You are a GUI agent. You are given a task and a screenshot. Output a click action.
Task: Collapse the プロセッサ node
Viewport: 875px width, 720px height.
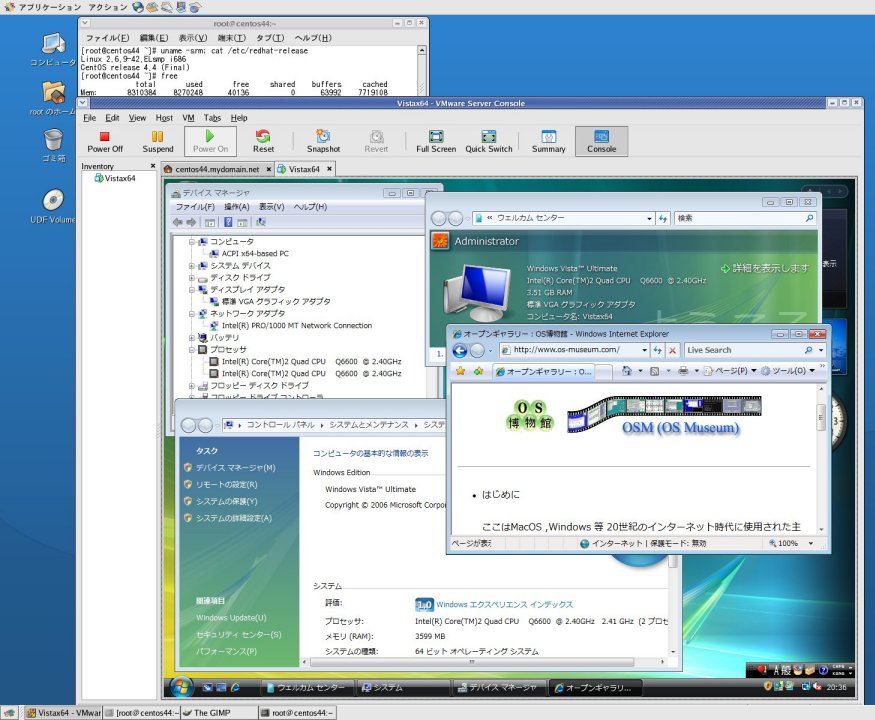(191, 350)
